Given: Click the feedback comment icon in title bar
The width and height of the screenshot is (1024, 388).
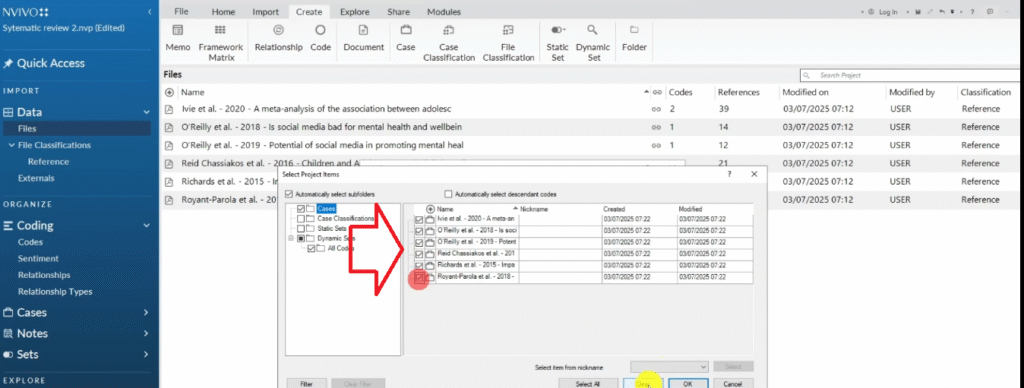Looking at the screenshot, I should click(x=991, y=12).
